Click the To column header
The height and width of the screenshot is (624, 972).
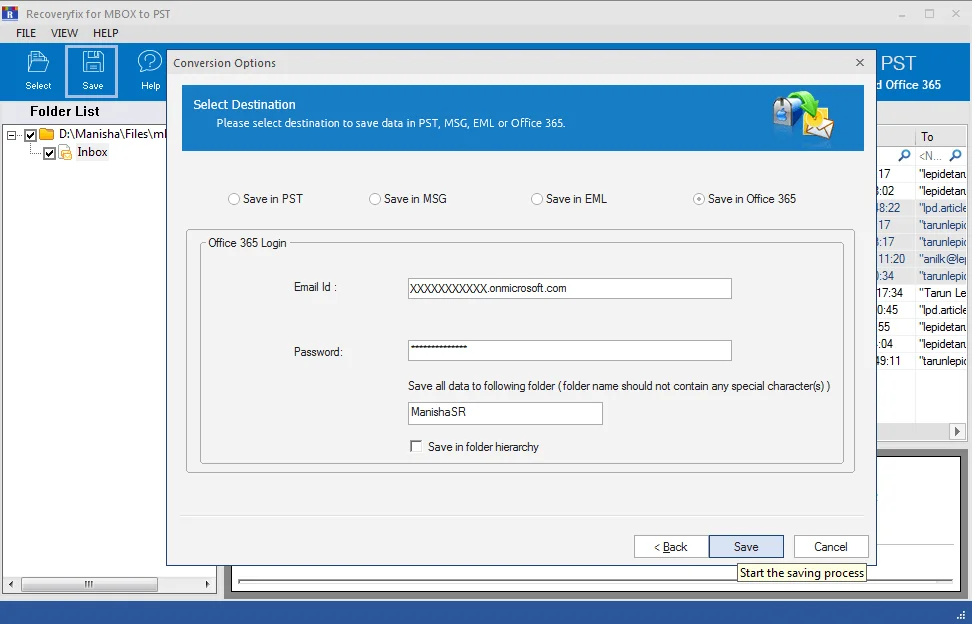tap(941, 137)
